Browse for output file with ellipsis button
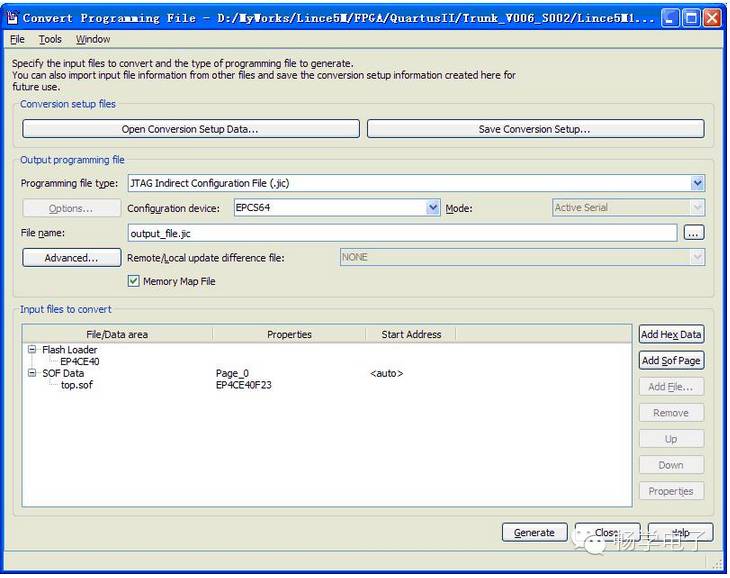The height and width of the screenshot is (578, 730). coord(694,233)
